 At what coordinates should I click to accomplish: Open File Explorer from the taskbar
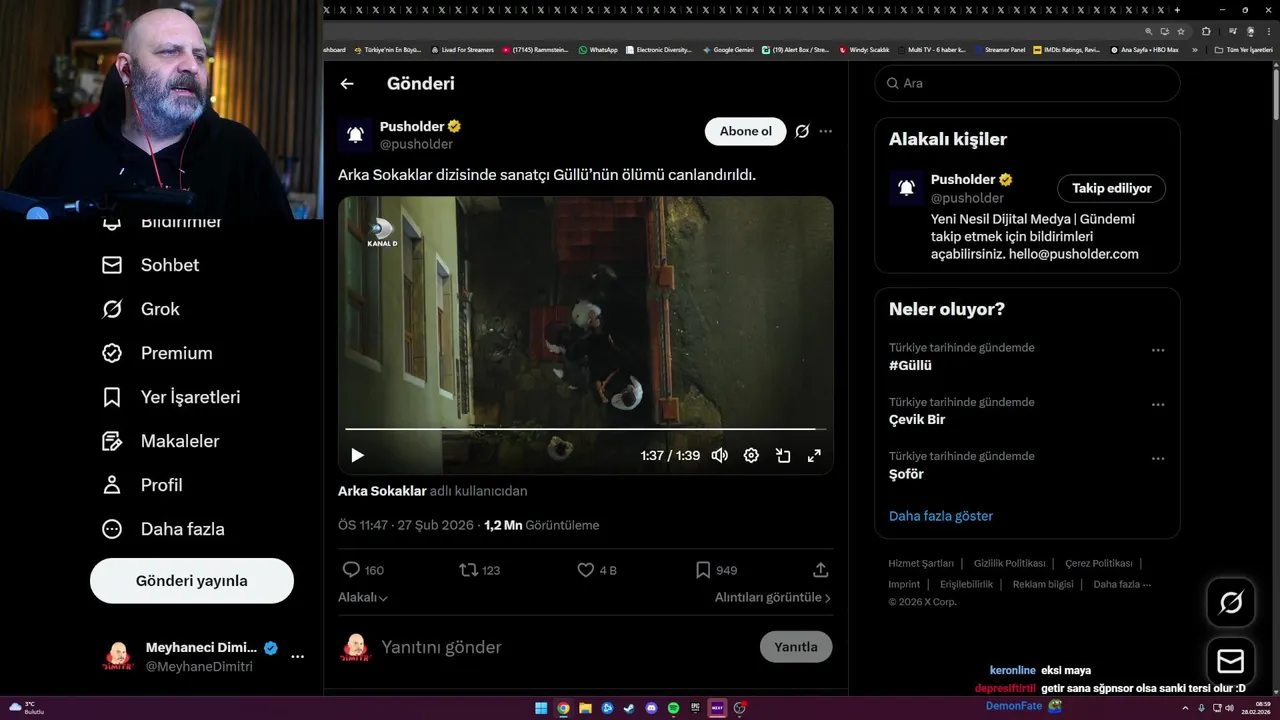[585, 708]
